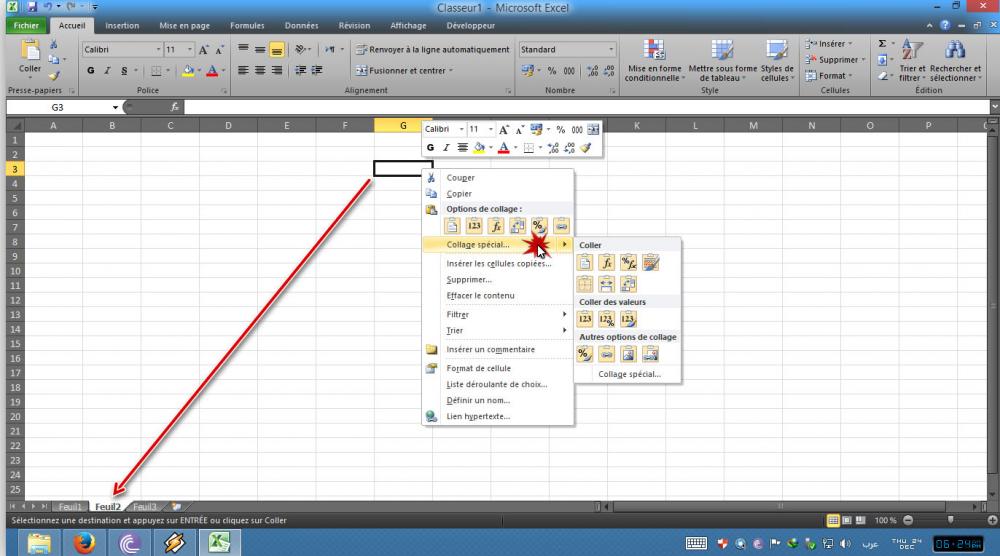Choose Couper from the context menu
Screen dimensions: 1000x556
pos(498,178)
